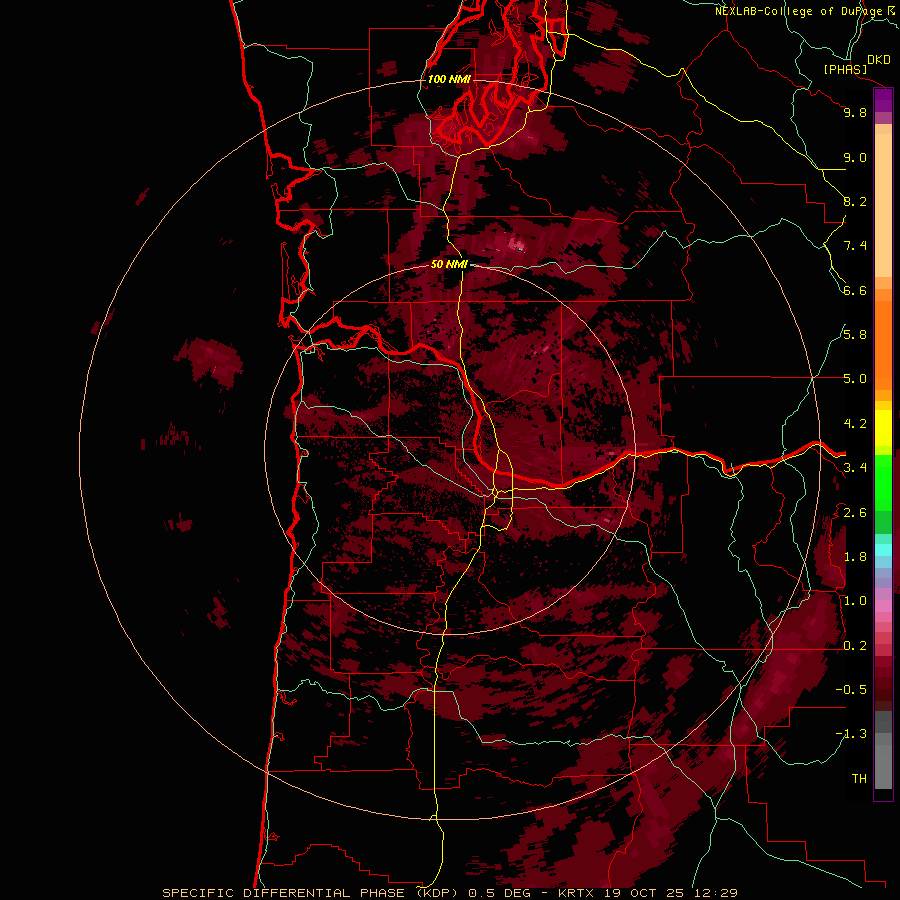Screen dimensions: 900x900
Task: Click the 100 NMI range ring label
Action: coord(449,79)
